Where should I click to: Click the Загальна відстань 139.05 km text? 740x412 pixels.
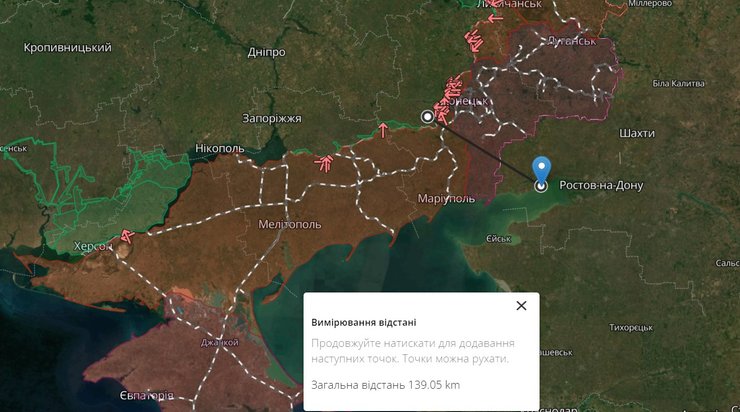386,385
